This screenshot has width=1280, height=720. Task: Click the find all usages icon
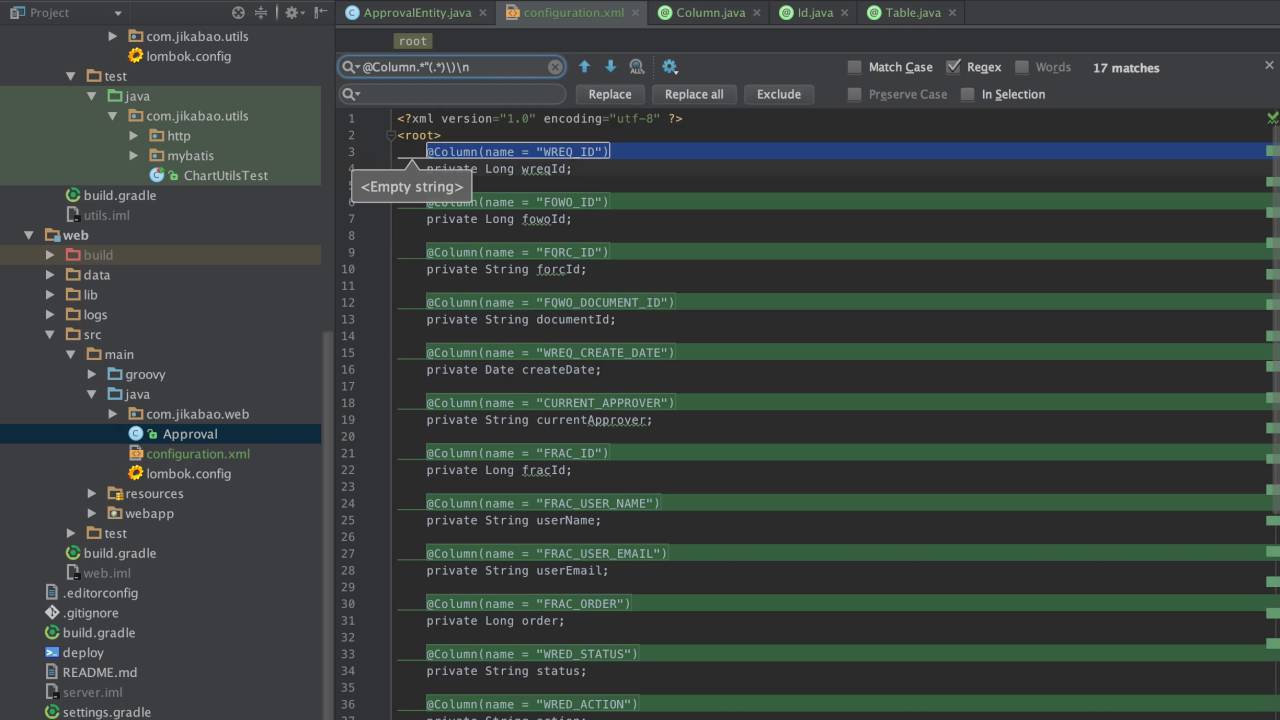[637, 67]
